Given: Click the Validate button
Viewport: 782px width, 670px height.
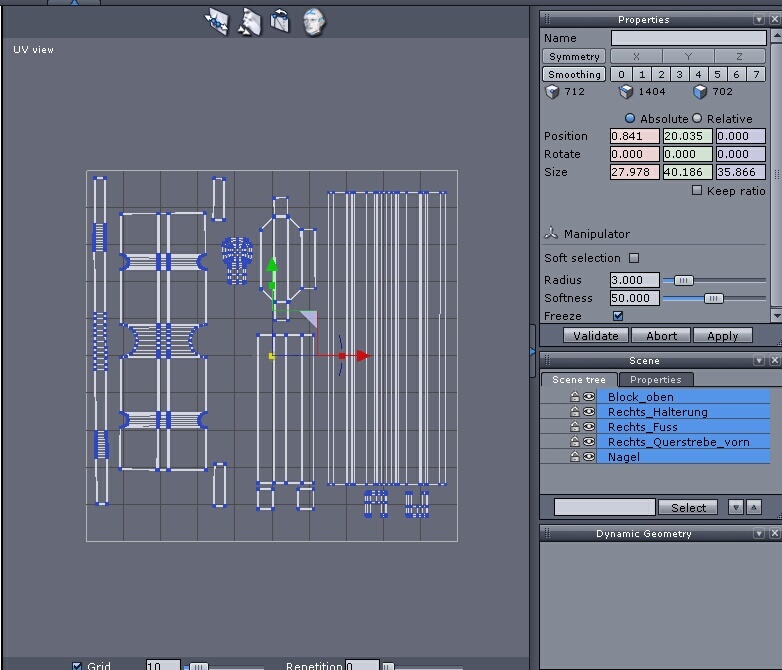Looking at the screenshot, I should (x=596, y=336).
